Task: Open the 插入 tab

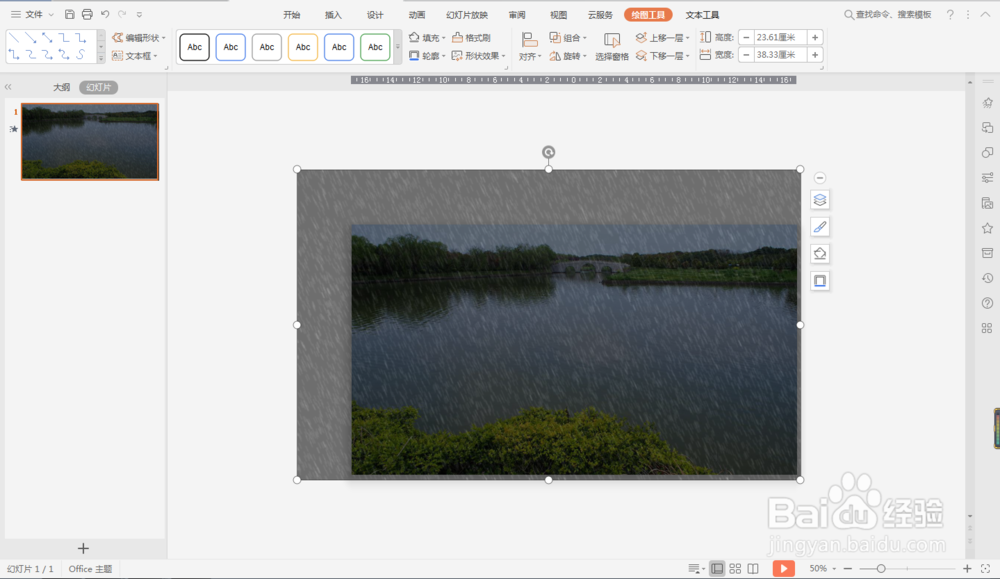Action: [333, 15]
